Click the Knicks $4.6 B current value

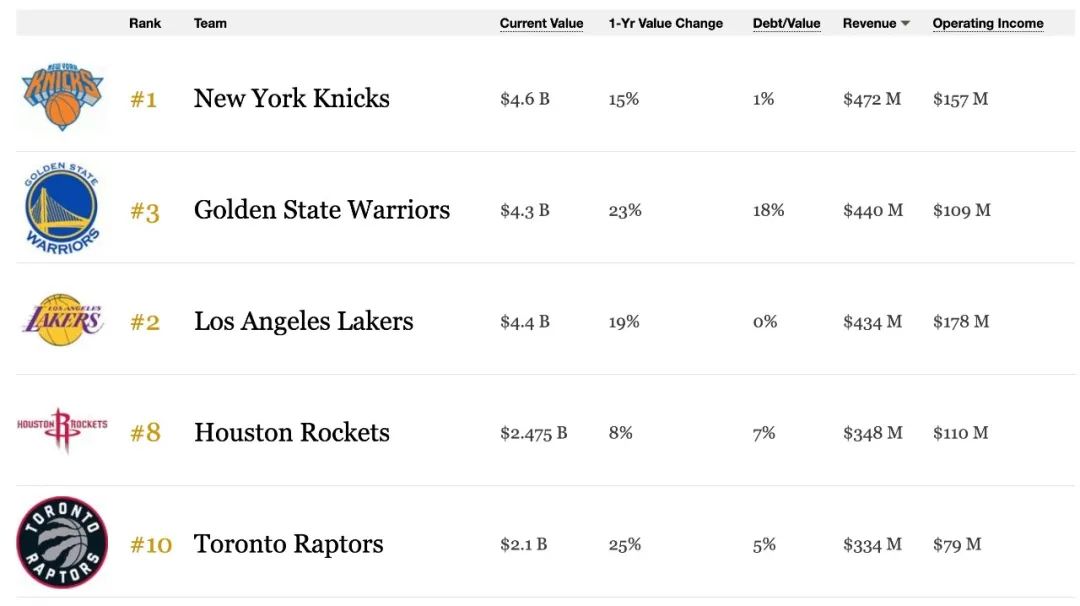tap(524, 99)
